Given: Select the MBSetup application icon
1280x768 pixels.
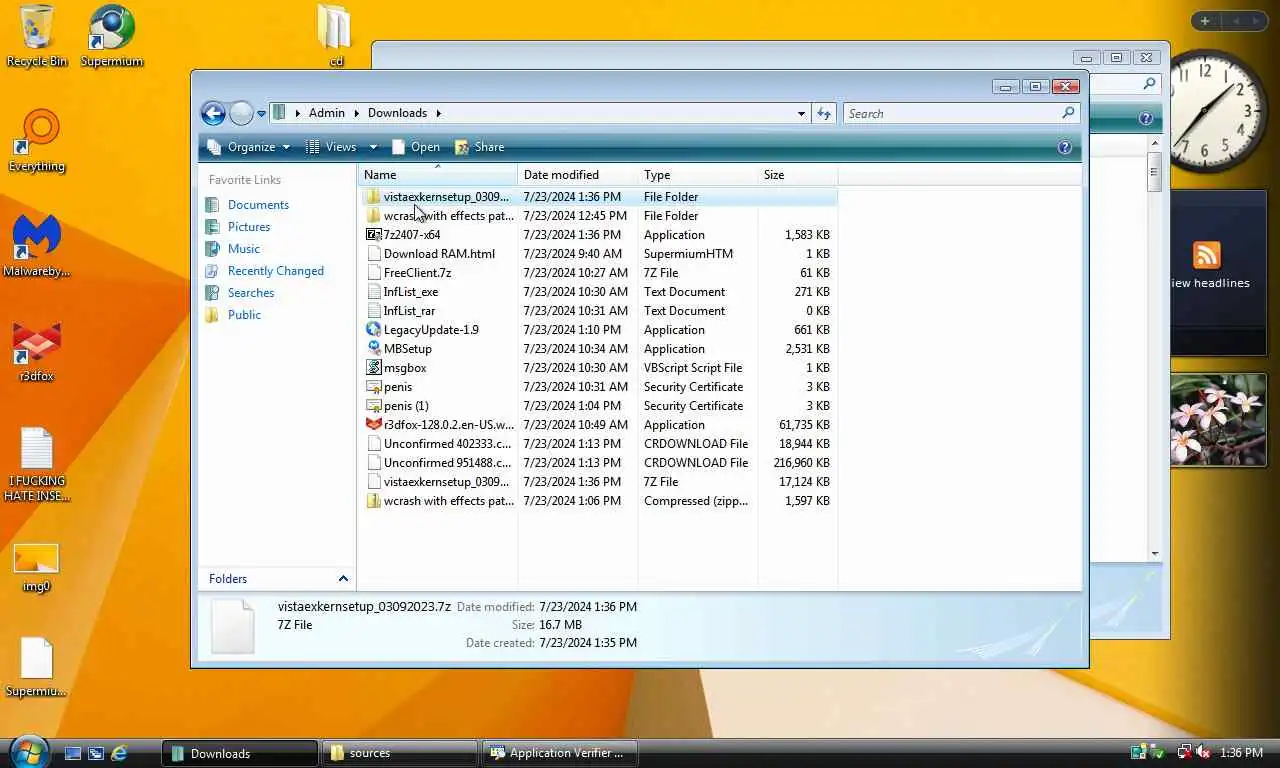Looking at the screenshot, I should (373, 349).
